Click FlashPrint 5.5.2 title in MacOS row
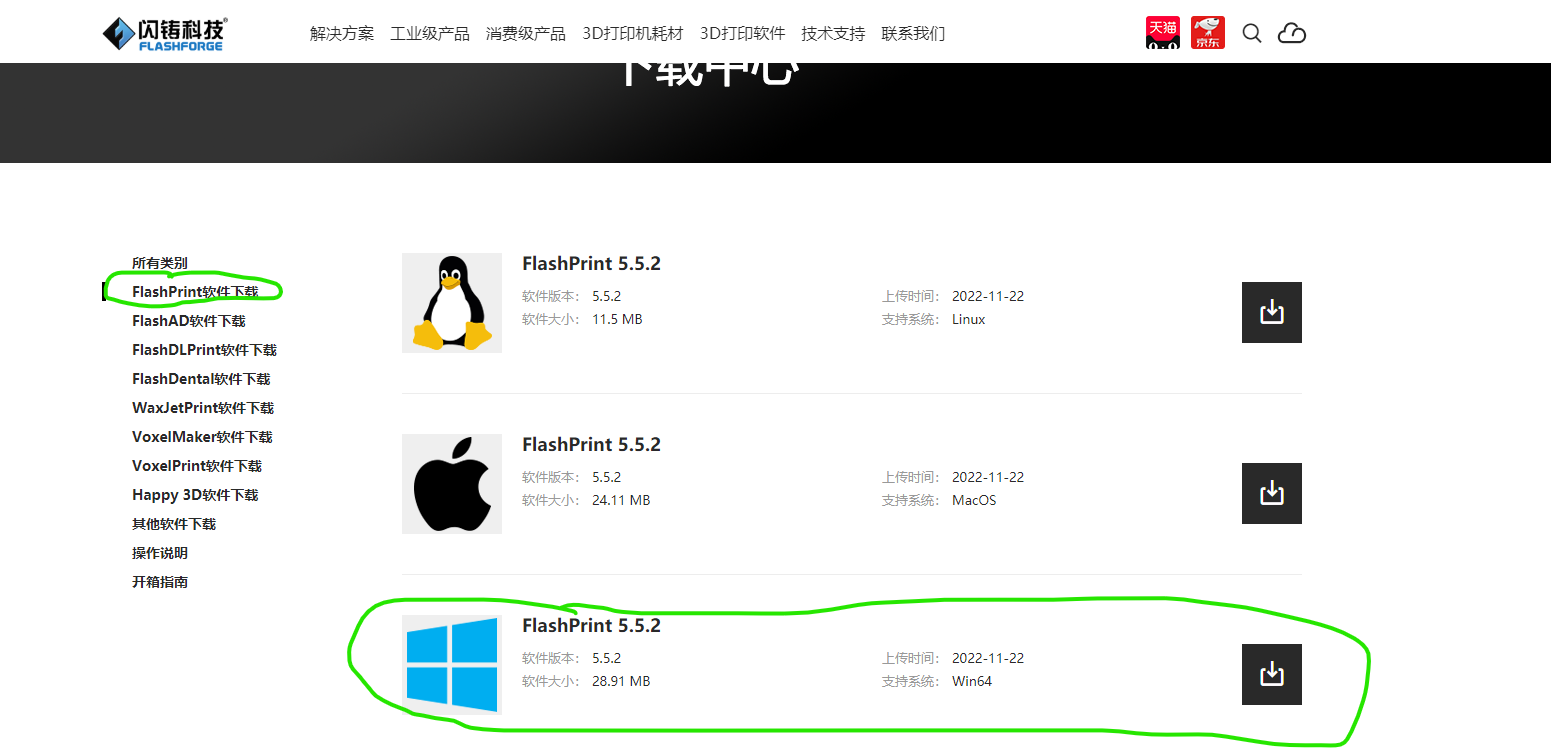1551x755 pixels. [x=591, y=445]
